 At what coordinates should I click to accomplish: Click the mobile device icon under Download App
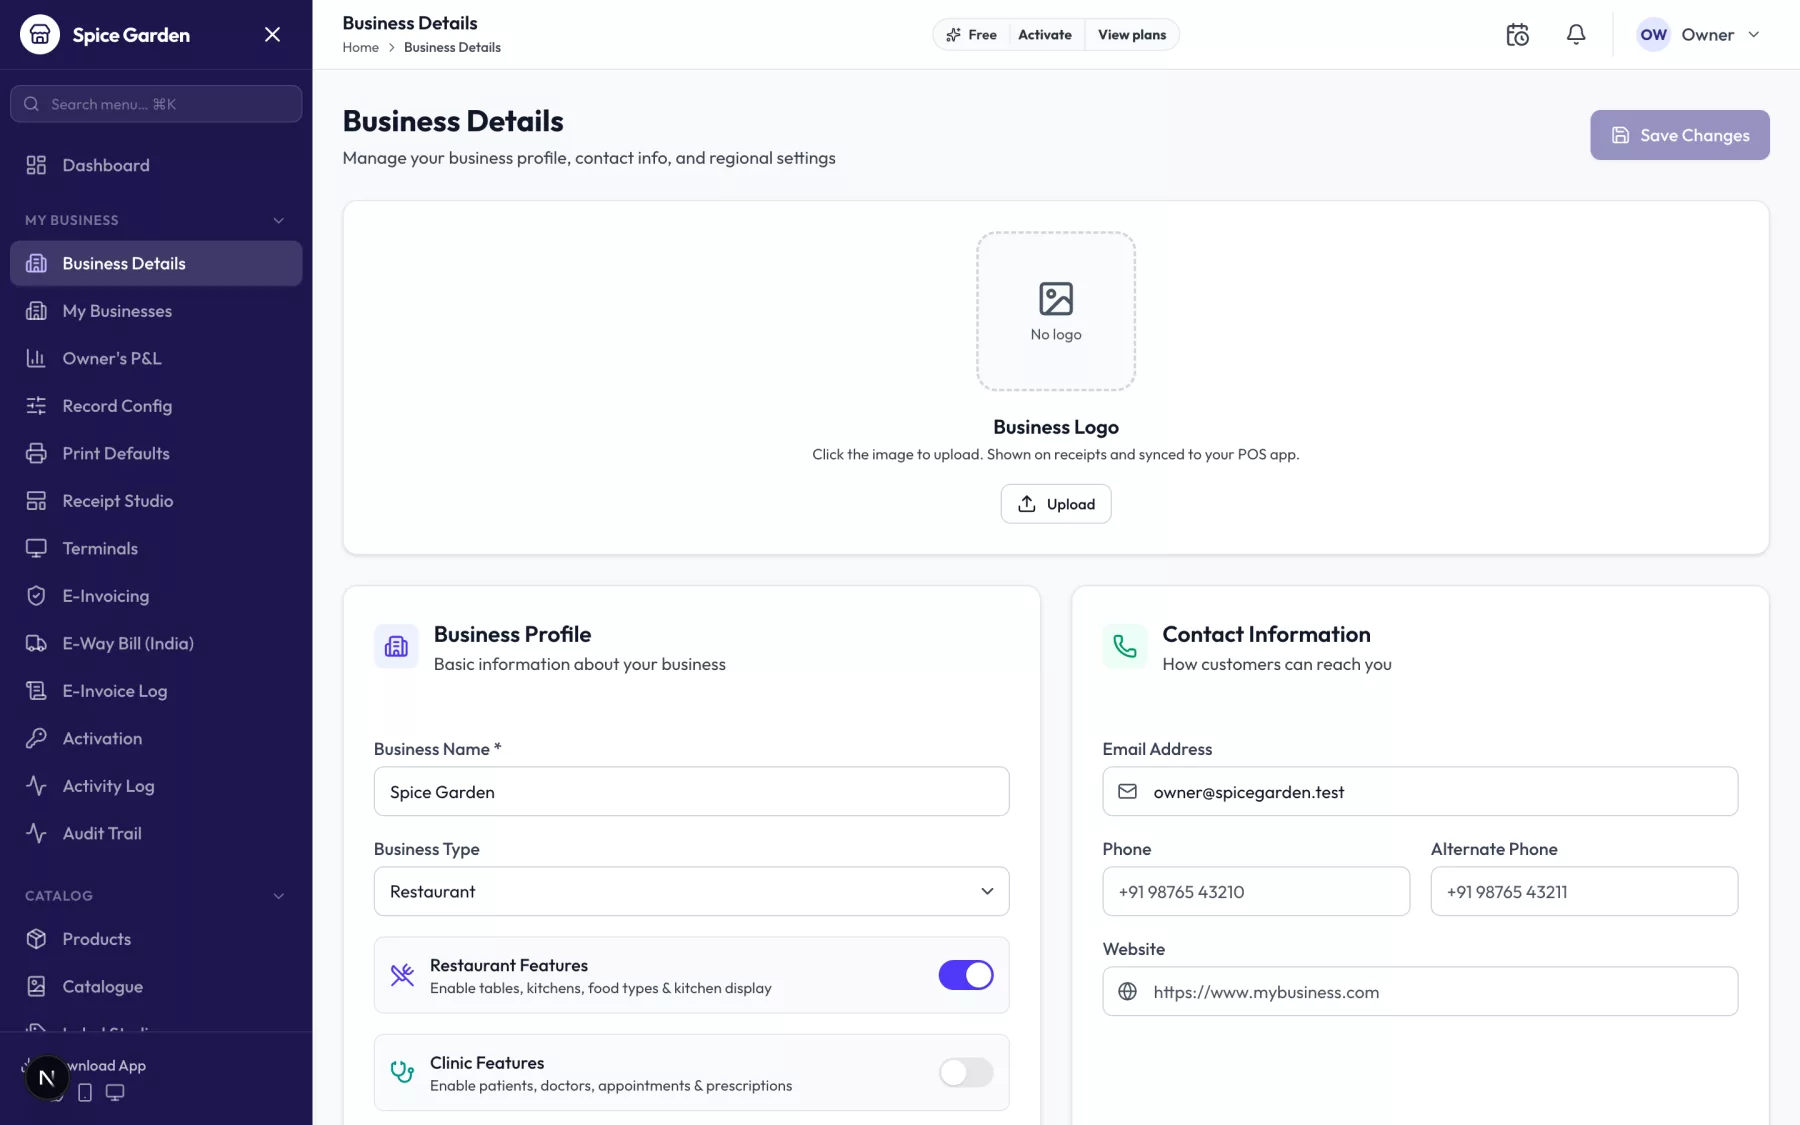tap(85, 1093)
